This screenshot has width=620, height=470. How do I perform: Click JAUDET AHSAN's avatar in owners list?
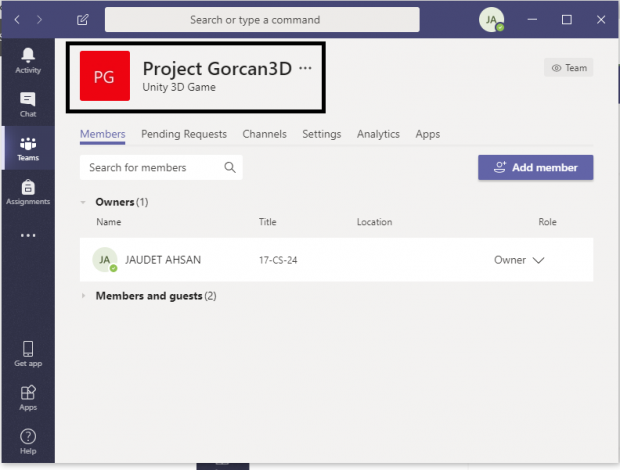pyautogui.click(x=105, y=260)
